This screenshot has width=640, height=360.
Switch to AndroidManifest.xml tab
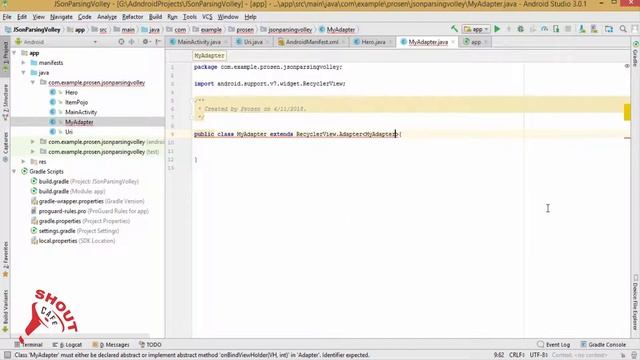312,42
